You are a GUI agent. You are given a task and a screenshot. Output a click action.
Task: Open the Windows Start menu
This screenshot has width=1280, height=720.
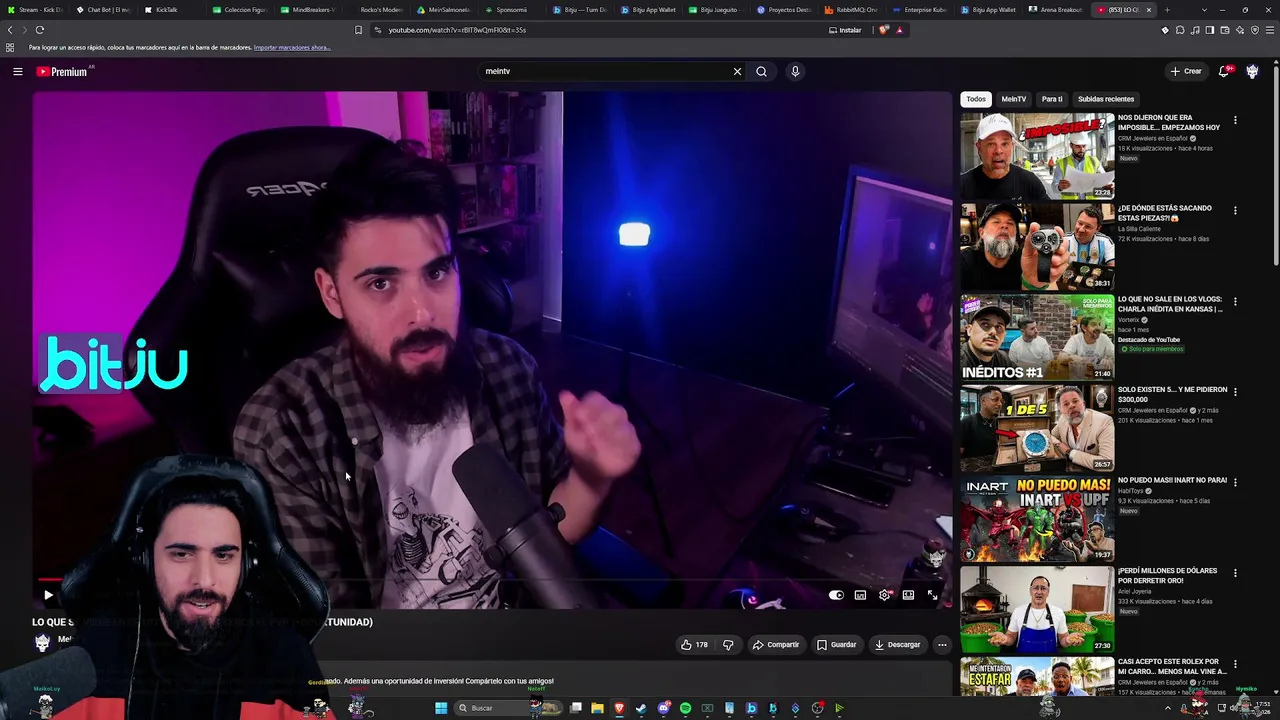pyautogui.click(x=441, y=708)
